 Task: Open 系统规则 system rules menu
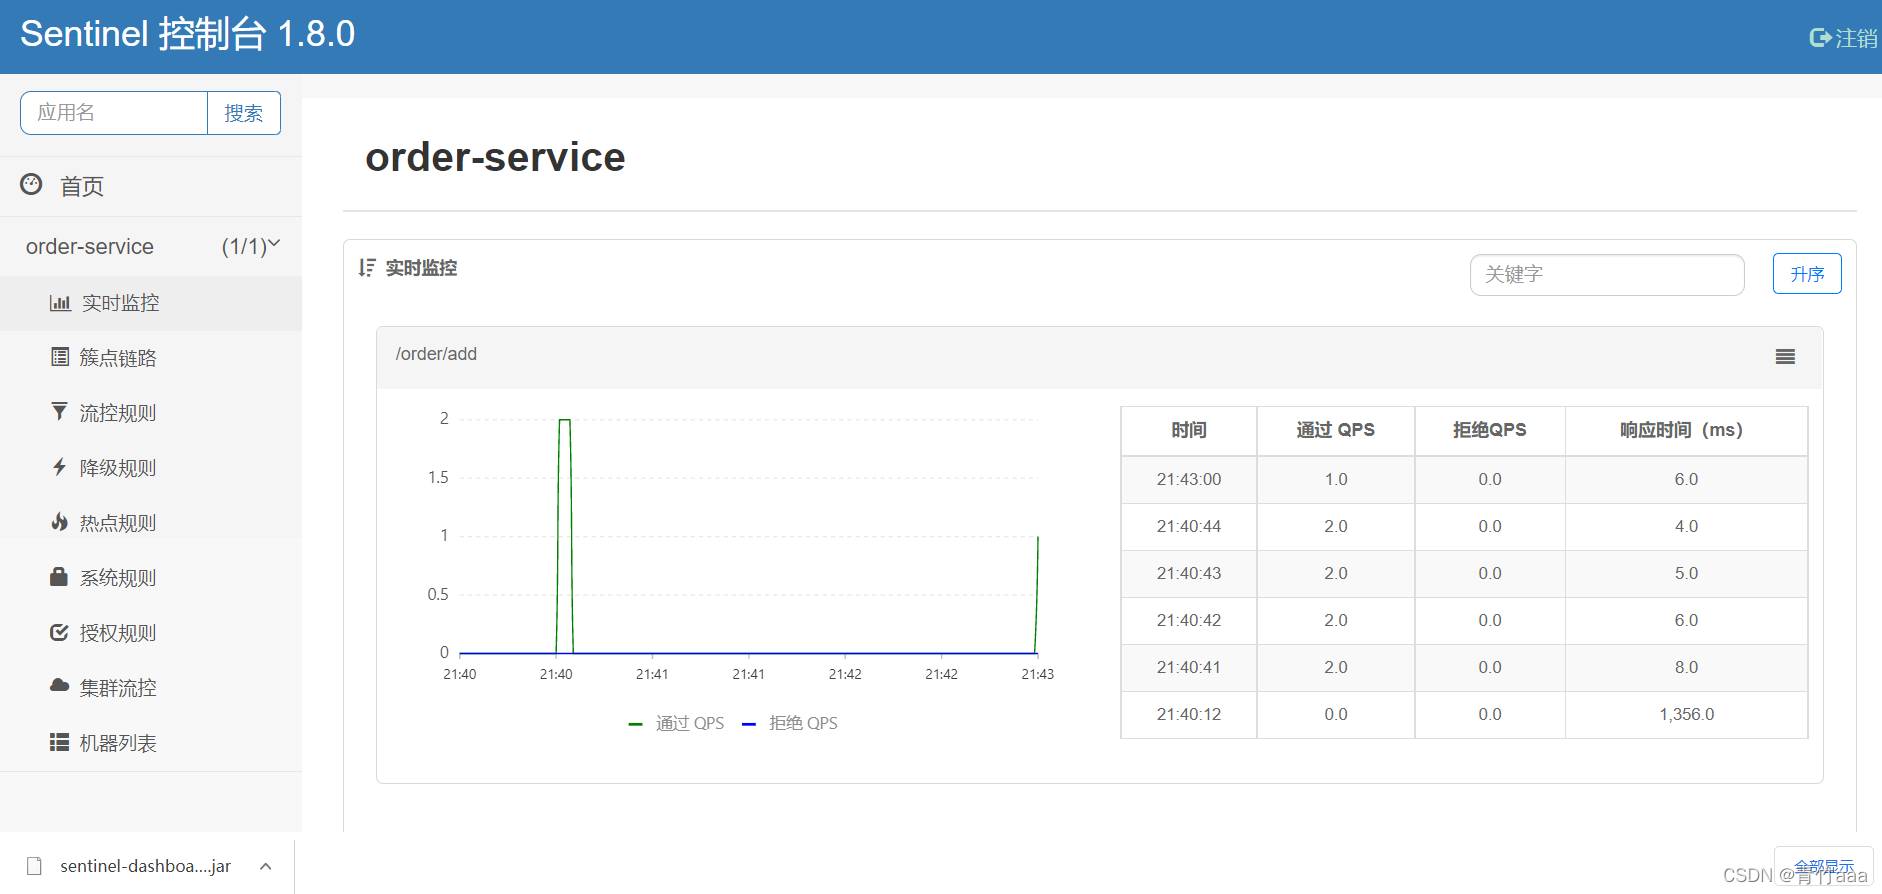tap(118, 578)
